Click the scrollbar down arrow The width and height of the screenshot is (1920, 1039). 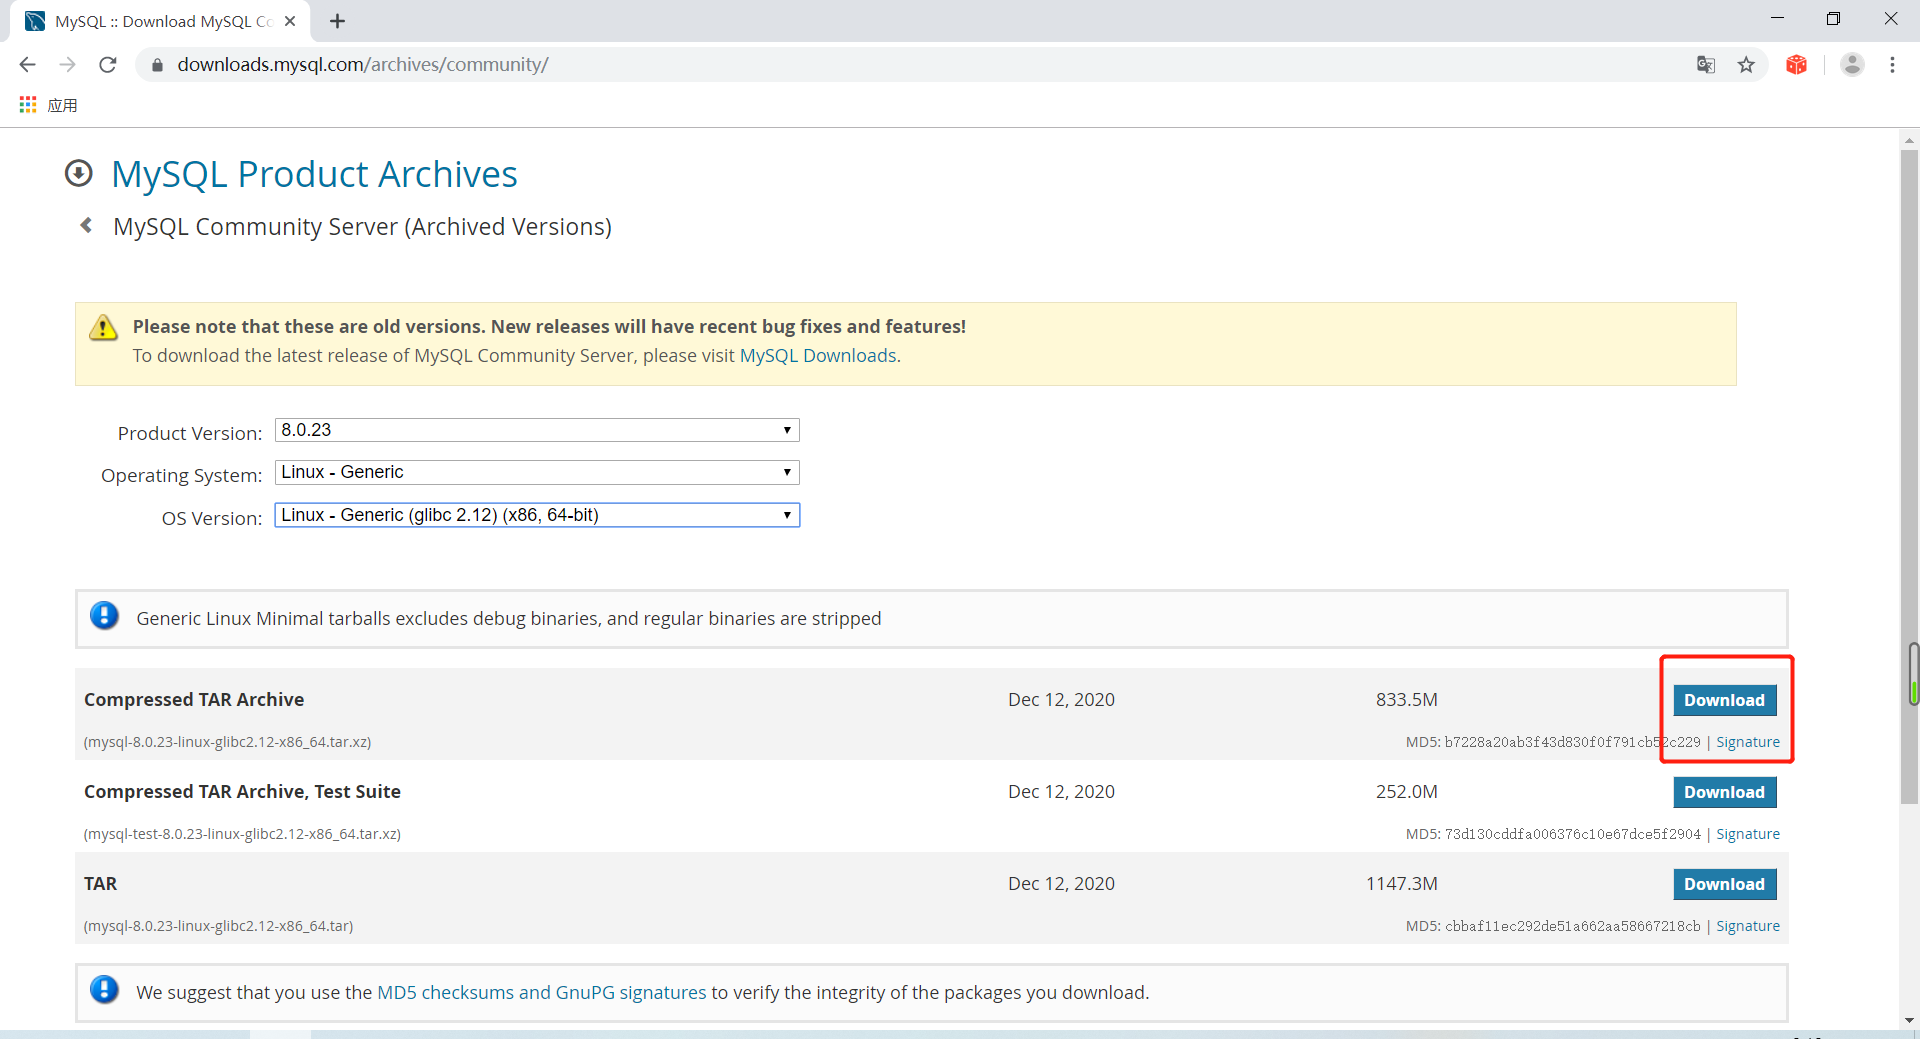pyautogui.click(x=1909, y=1020)
